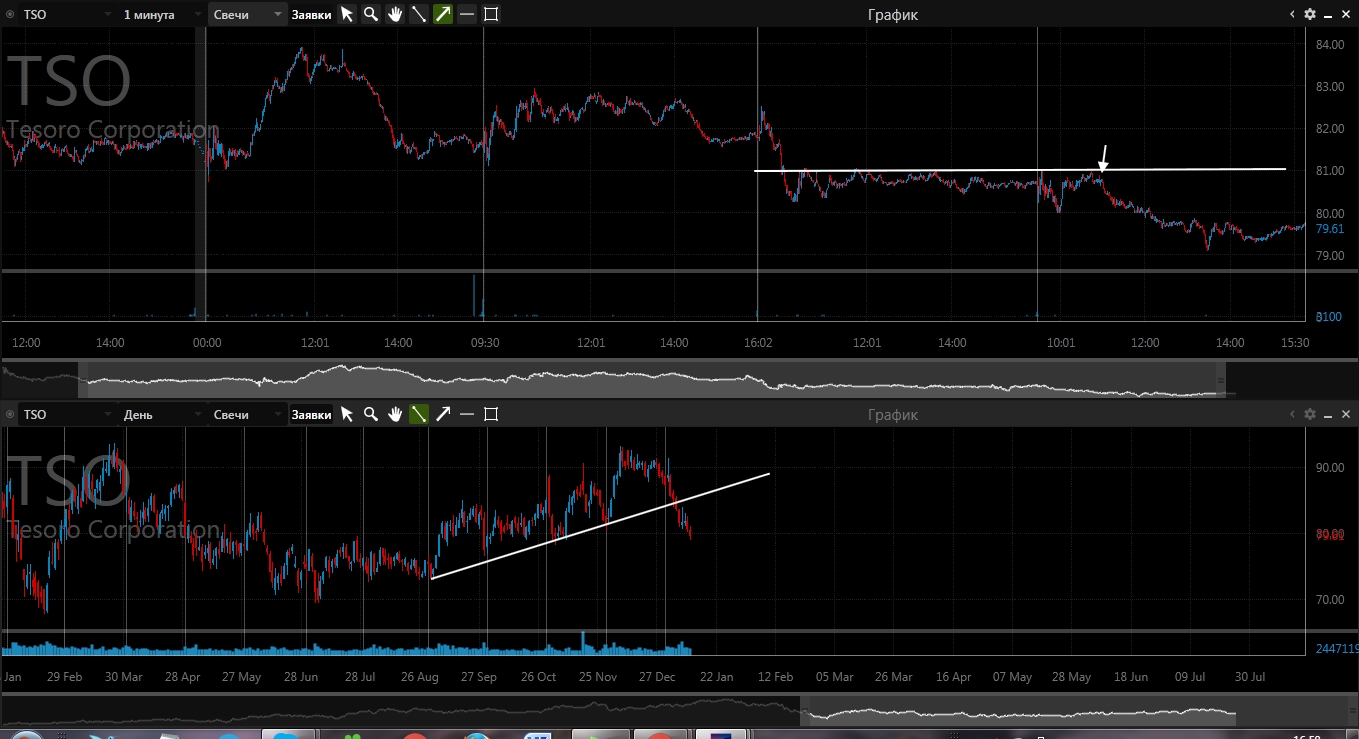This screenshot has height=739, width=1359.
Task: Select the cursor pointer tool in top chart
Action: [347, 14]
